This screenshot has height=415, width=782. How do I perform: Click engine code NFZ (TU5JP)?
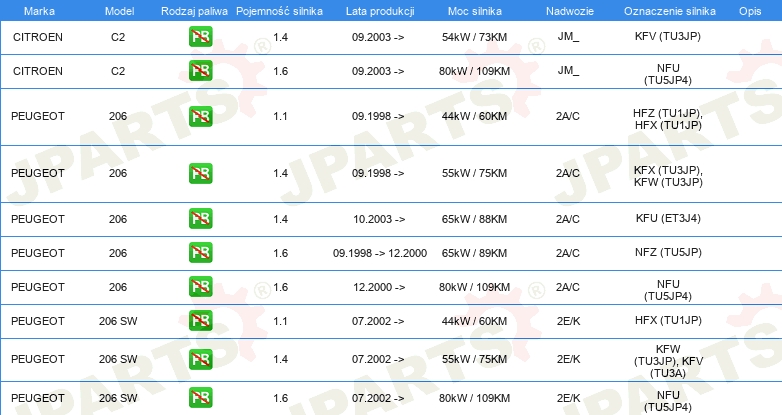[668, 252]
